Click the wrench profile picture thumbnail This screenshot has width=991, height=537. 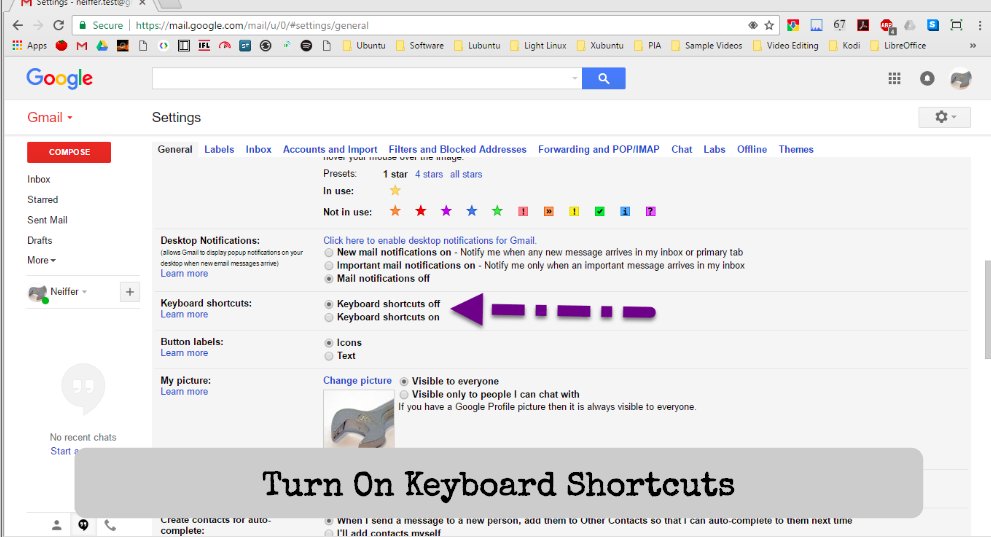click(x=358, y=418)
